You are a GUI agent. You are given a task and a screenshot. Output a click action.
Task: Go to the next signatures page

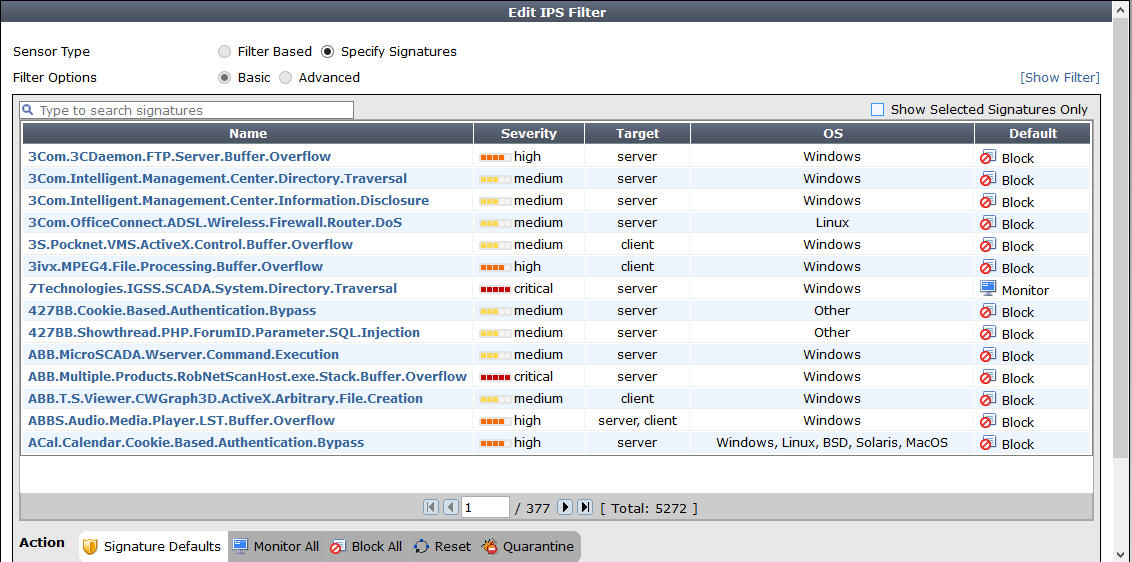pyautogui.click(x=565, y=507)
